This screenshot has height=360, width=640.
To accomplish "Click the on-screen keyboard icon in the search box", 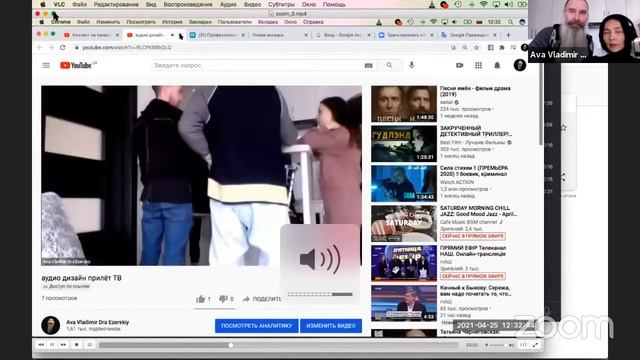I will point(368,65).
